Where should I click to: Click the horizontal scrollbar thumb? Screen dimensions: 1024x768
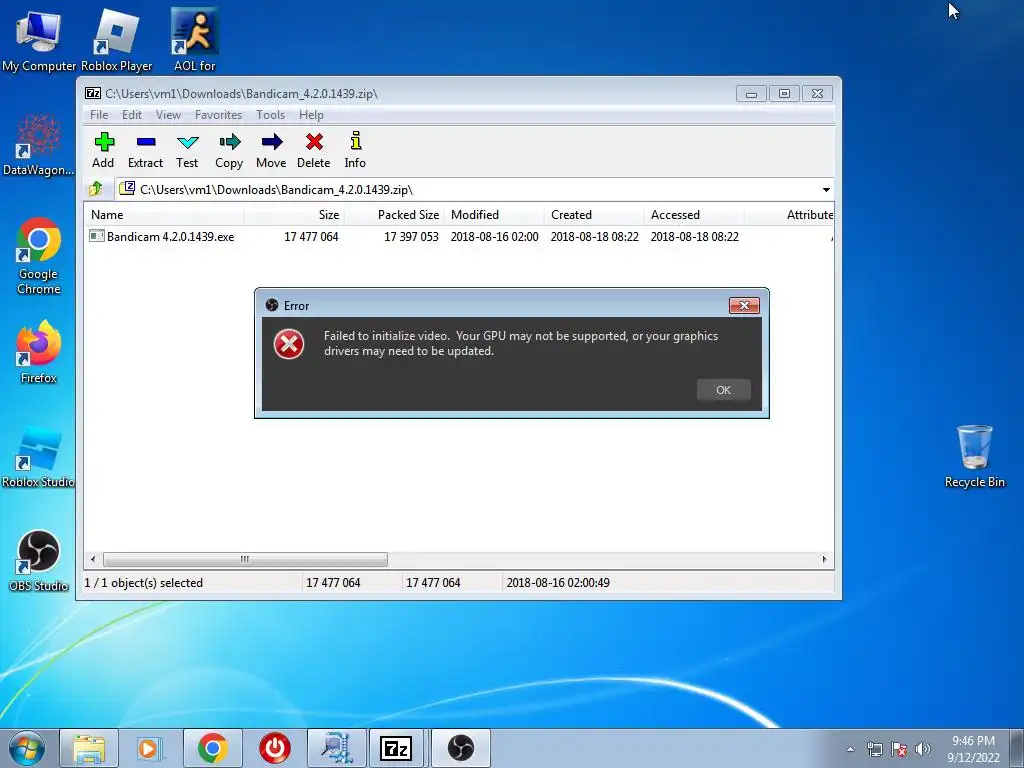(245, 559)
